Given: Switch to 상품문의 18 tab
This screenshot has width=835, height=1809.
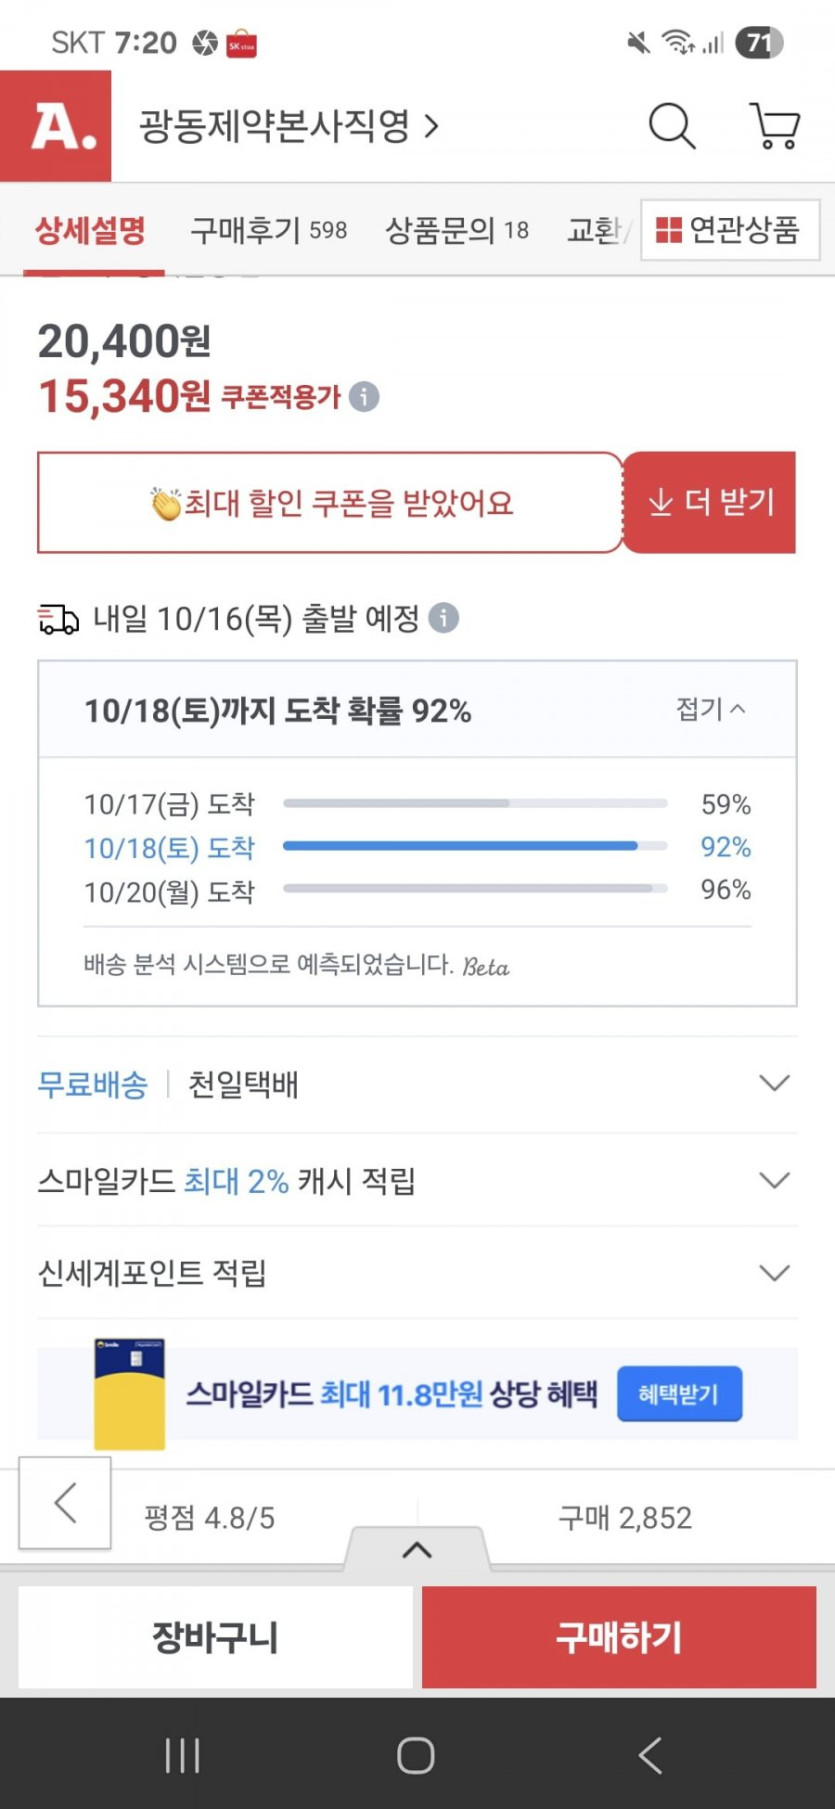Looking at the screenshot, I should pyautogui.click(x=457, y=230).
